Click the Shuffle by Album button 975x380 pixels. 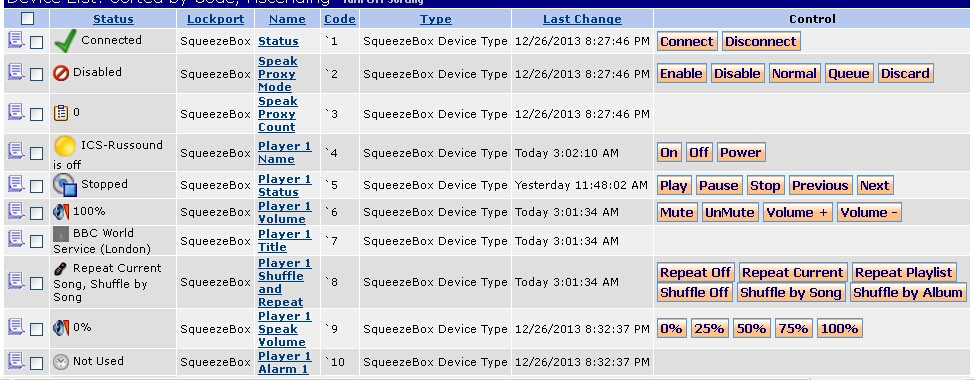point(908,292)
